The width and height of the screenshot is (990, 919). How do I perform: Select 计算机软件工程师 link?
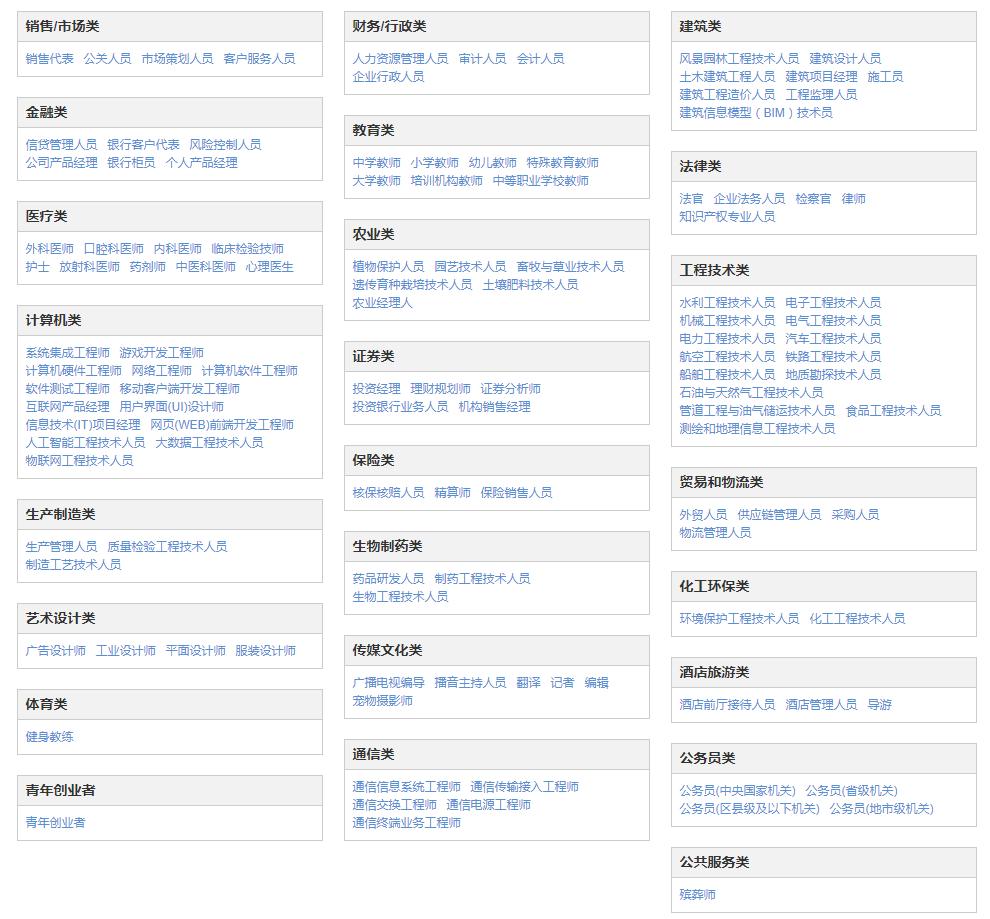pos(249,371)
